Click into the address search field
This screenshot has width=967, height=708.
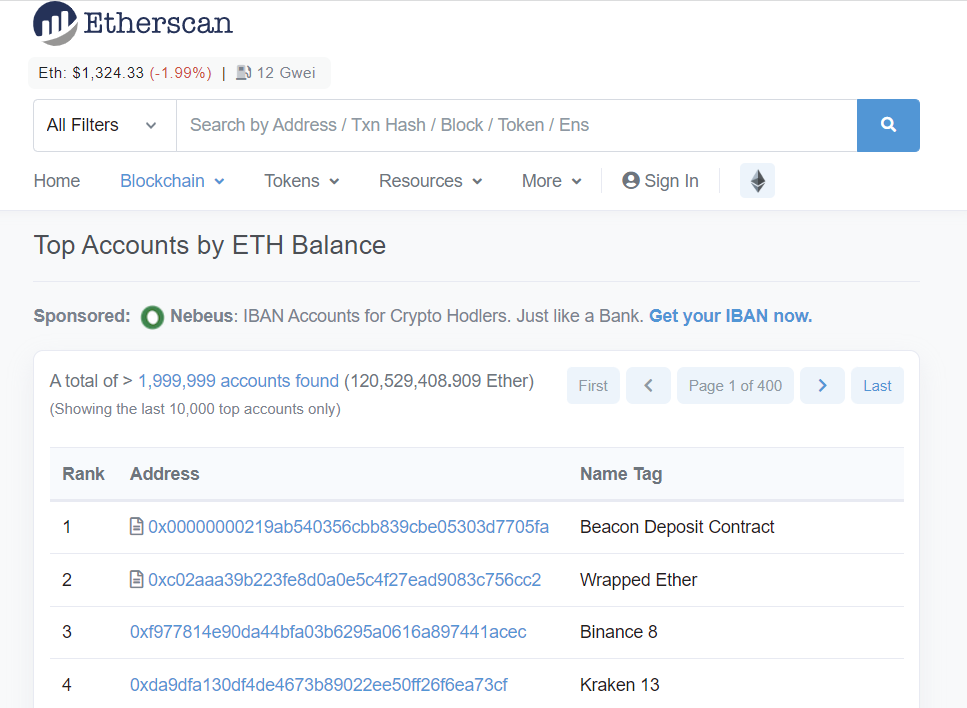pyautogui.click(x=517, y=125)
